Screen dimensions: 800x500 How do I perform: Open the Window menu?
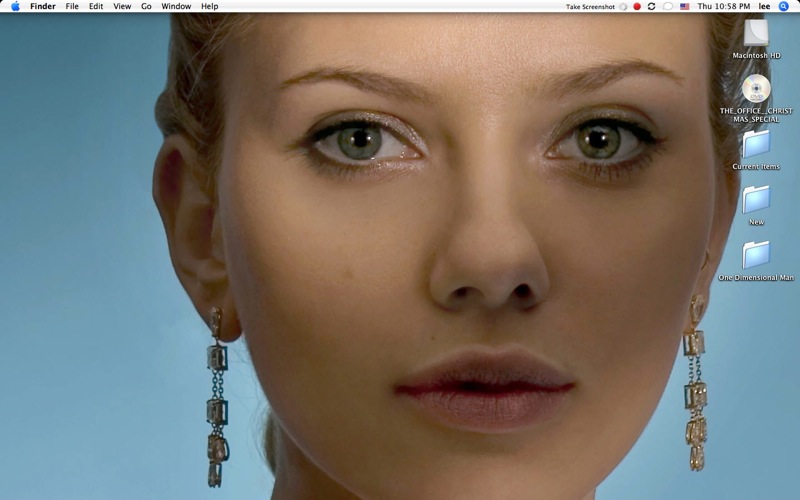click(176, 6)
